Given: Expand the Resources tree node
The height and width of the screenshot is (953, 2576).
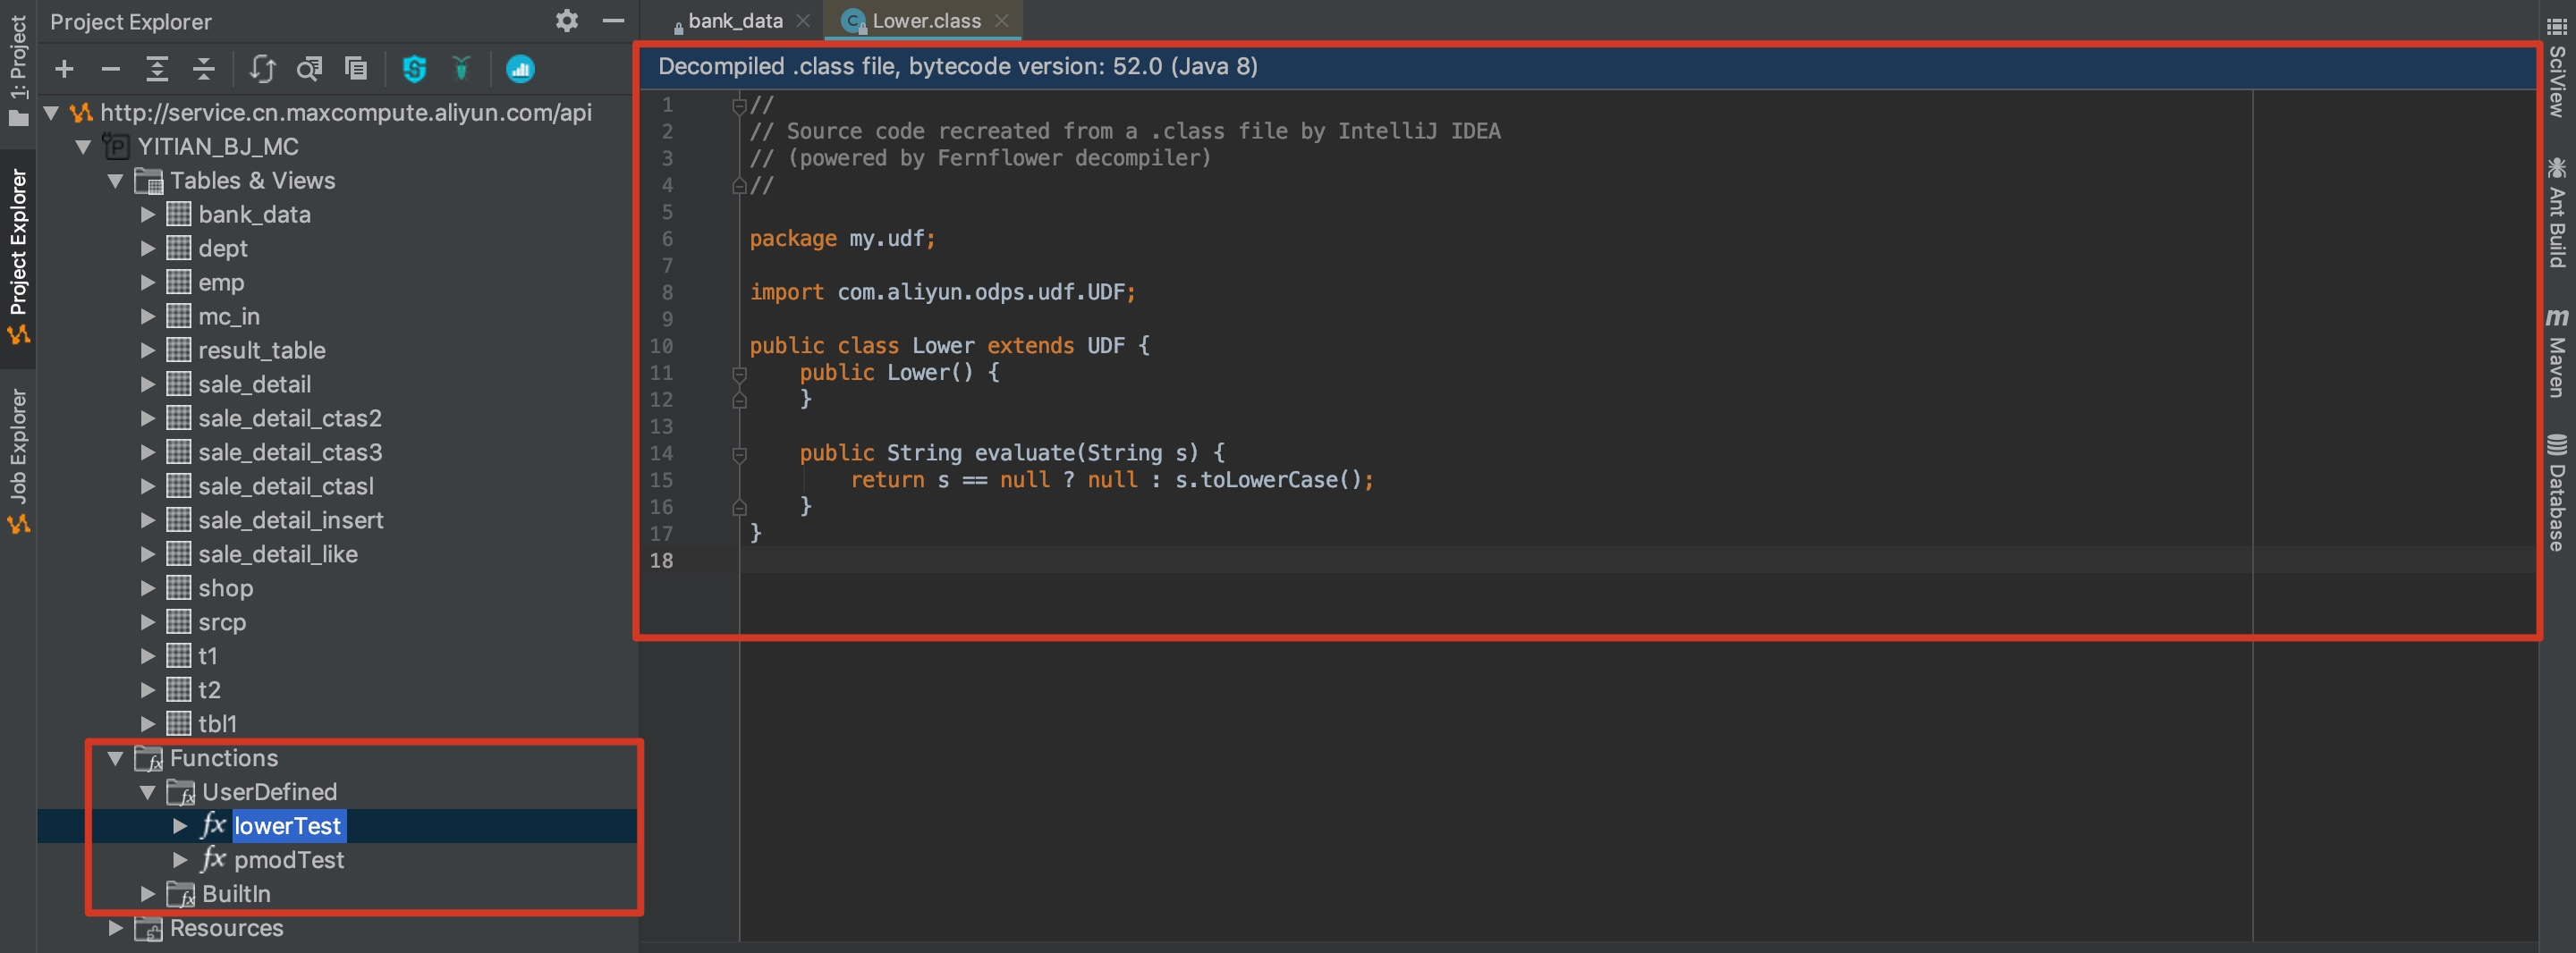Looking at the screenshot, I should 115,928.
